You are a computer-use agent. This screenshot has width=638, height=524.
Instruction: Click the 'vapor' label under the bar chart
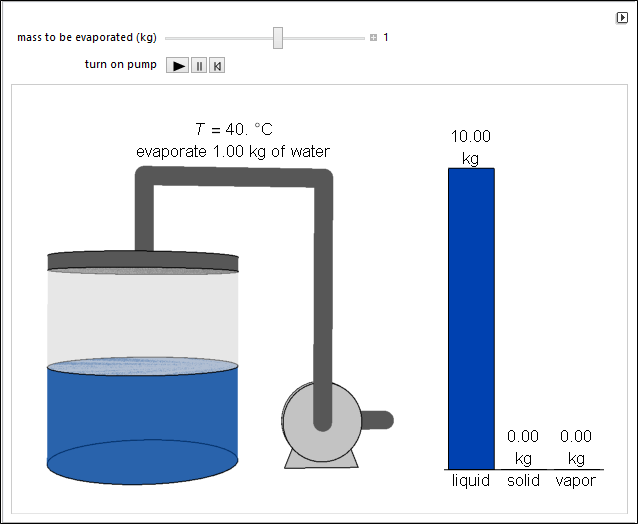(x=576, y=480)
